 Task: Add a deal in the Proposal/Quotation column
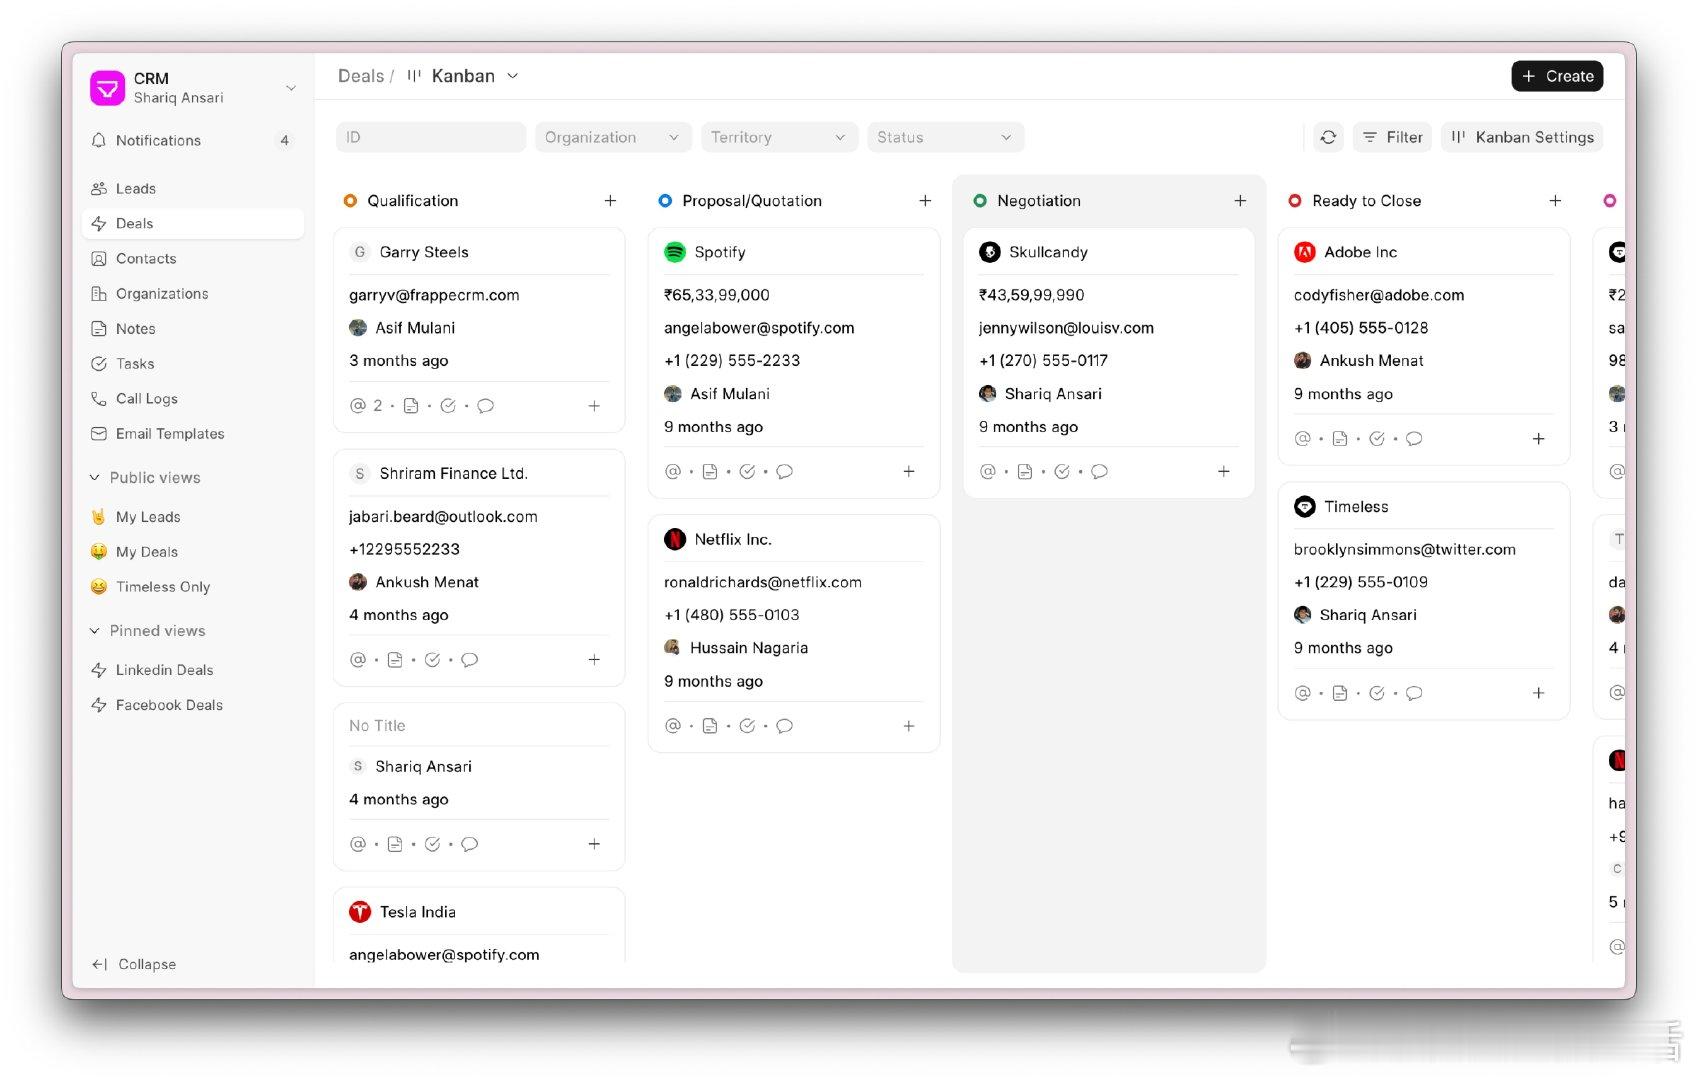pyautogui.click(x=925, y=200)
